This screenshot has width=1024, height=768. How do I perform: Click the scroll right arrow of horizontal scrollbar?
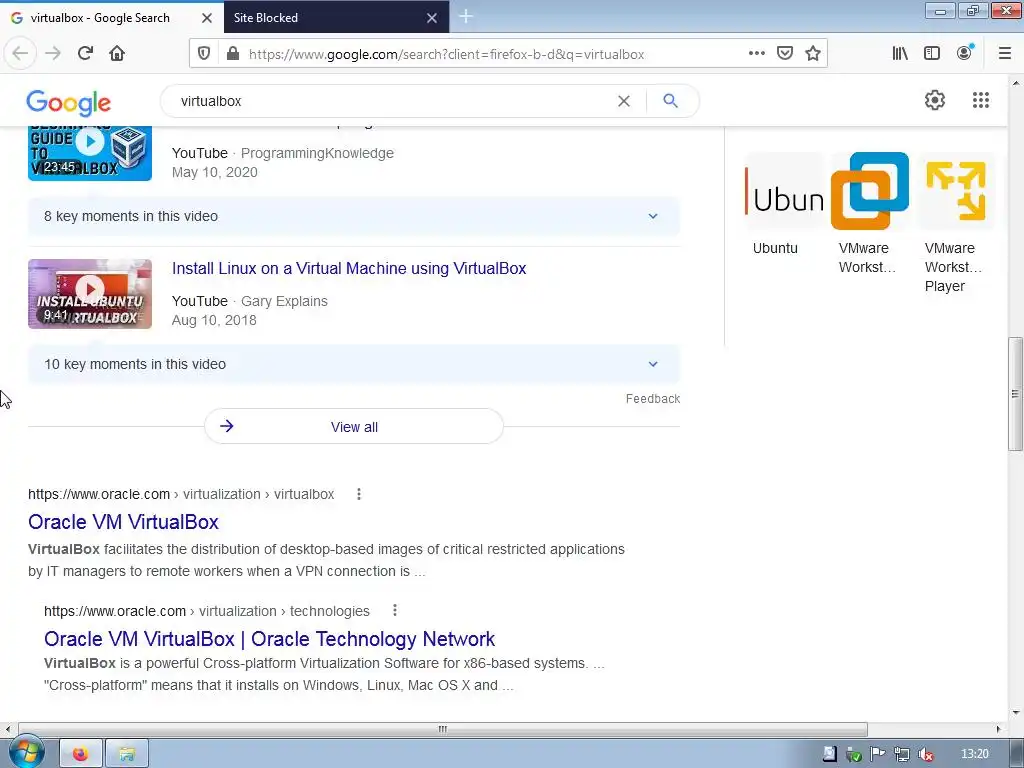(x=999, y=729)
